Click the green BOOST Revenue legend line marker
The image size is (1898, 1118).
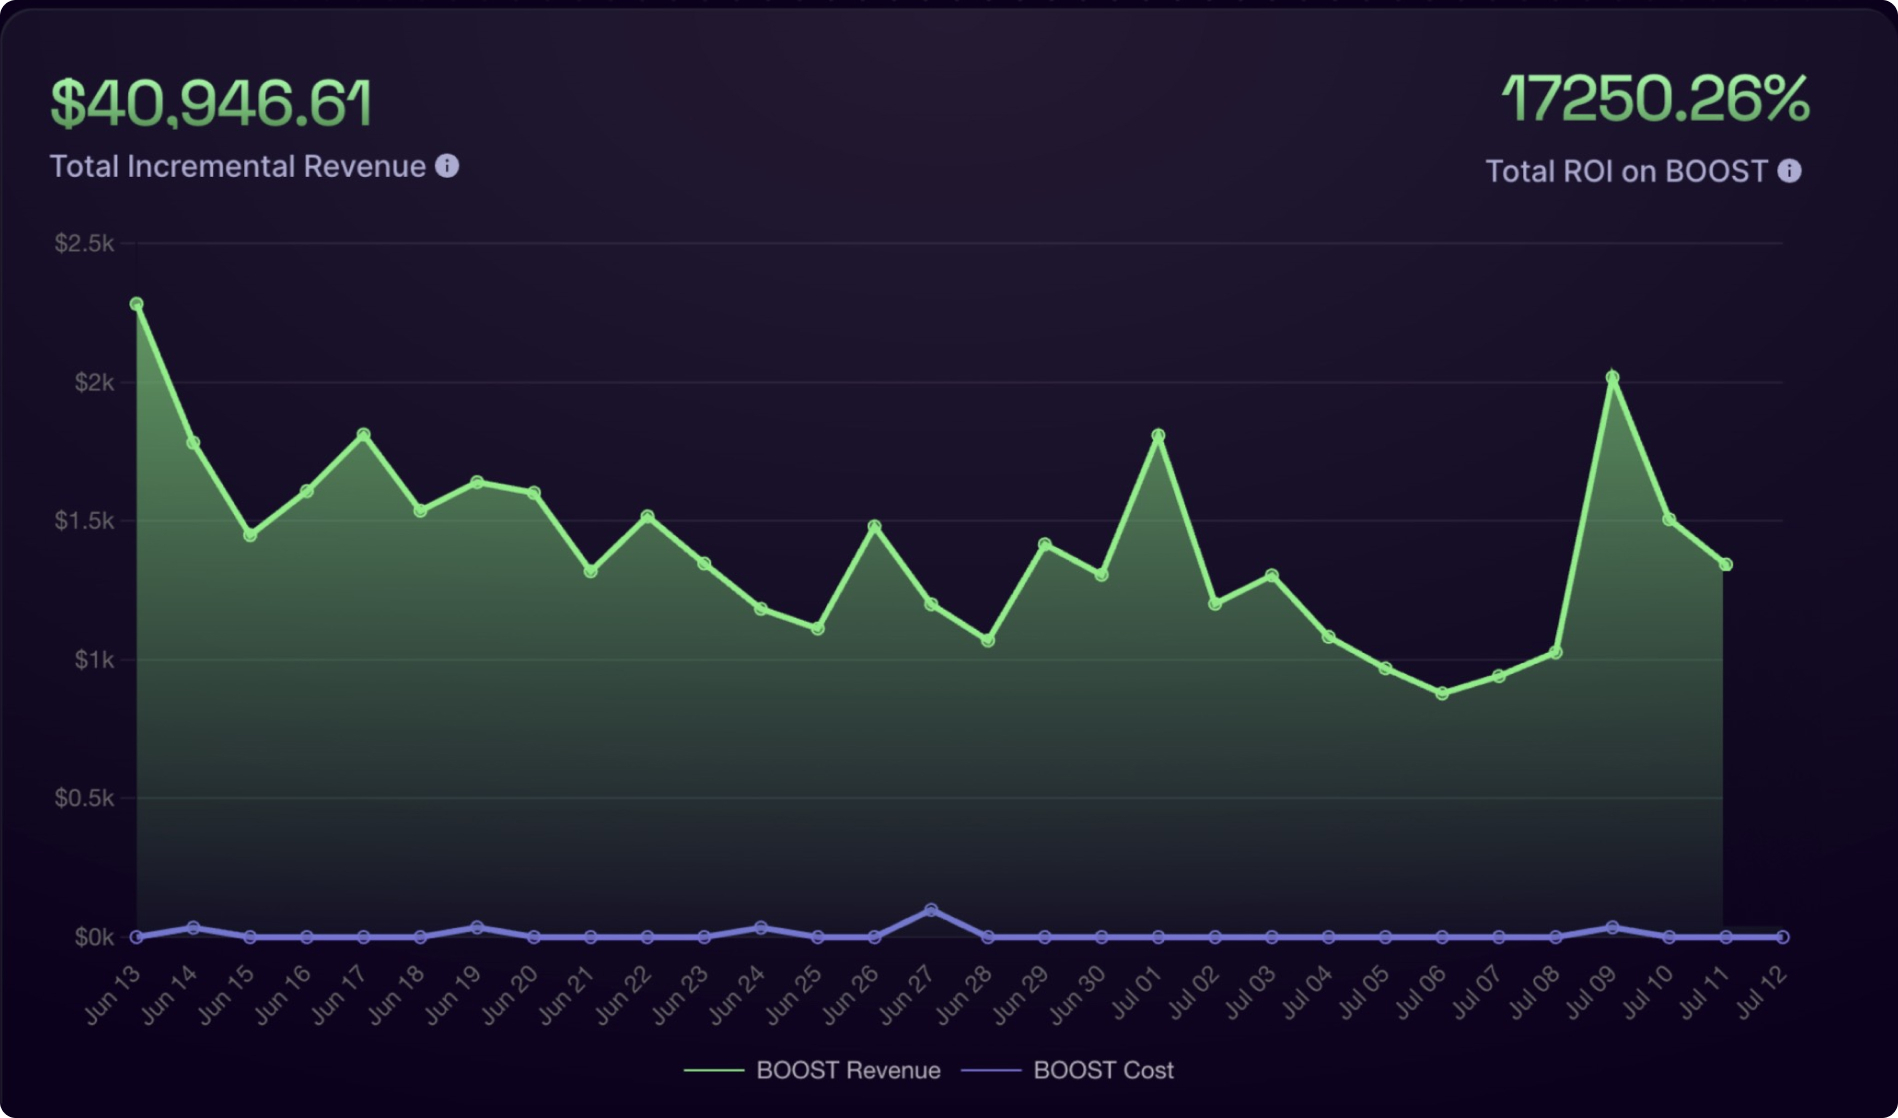tap(713, 1070)
